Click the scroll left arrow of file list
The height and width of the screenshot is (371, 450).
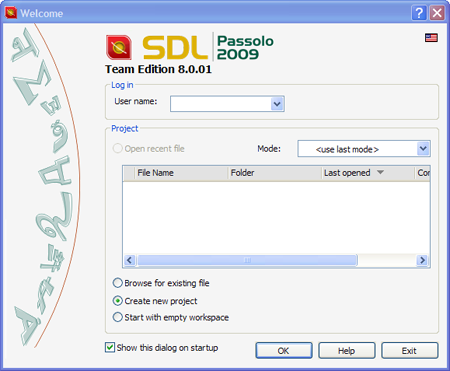pos(130,260)
